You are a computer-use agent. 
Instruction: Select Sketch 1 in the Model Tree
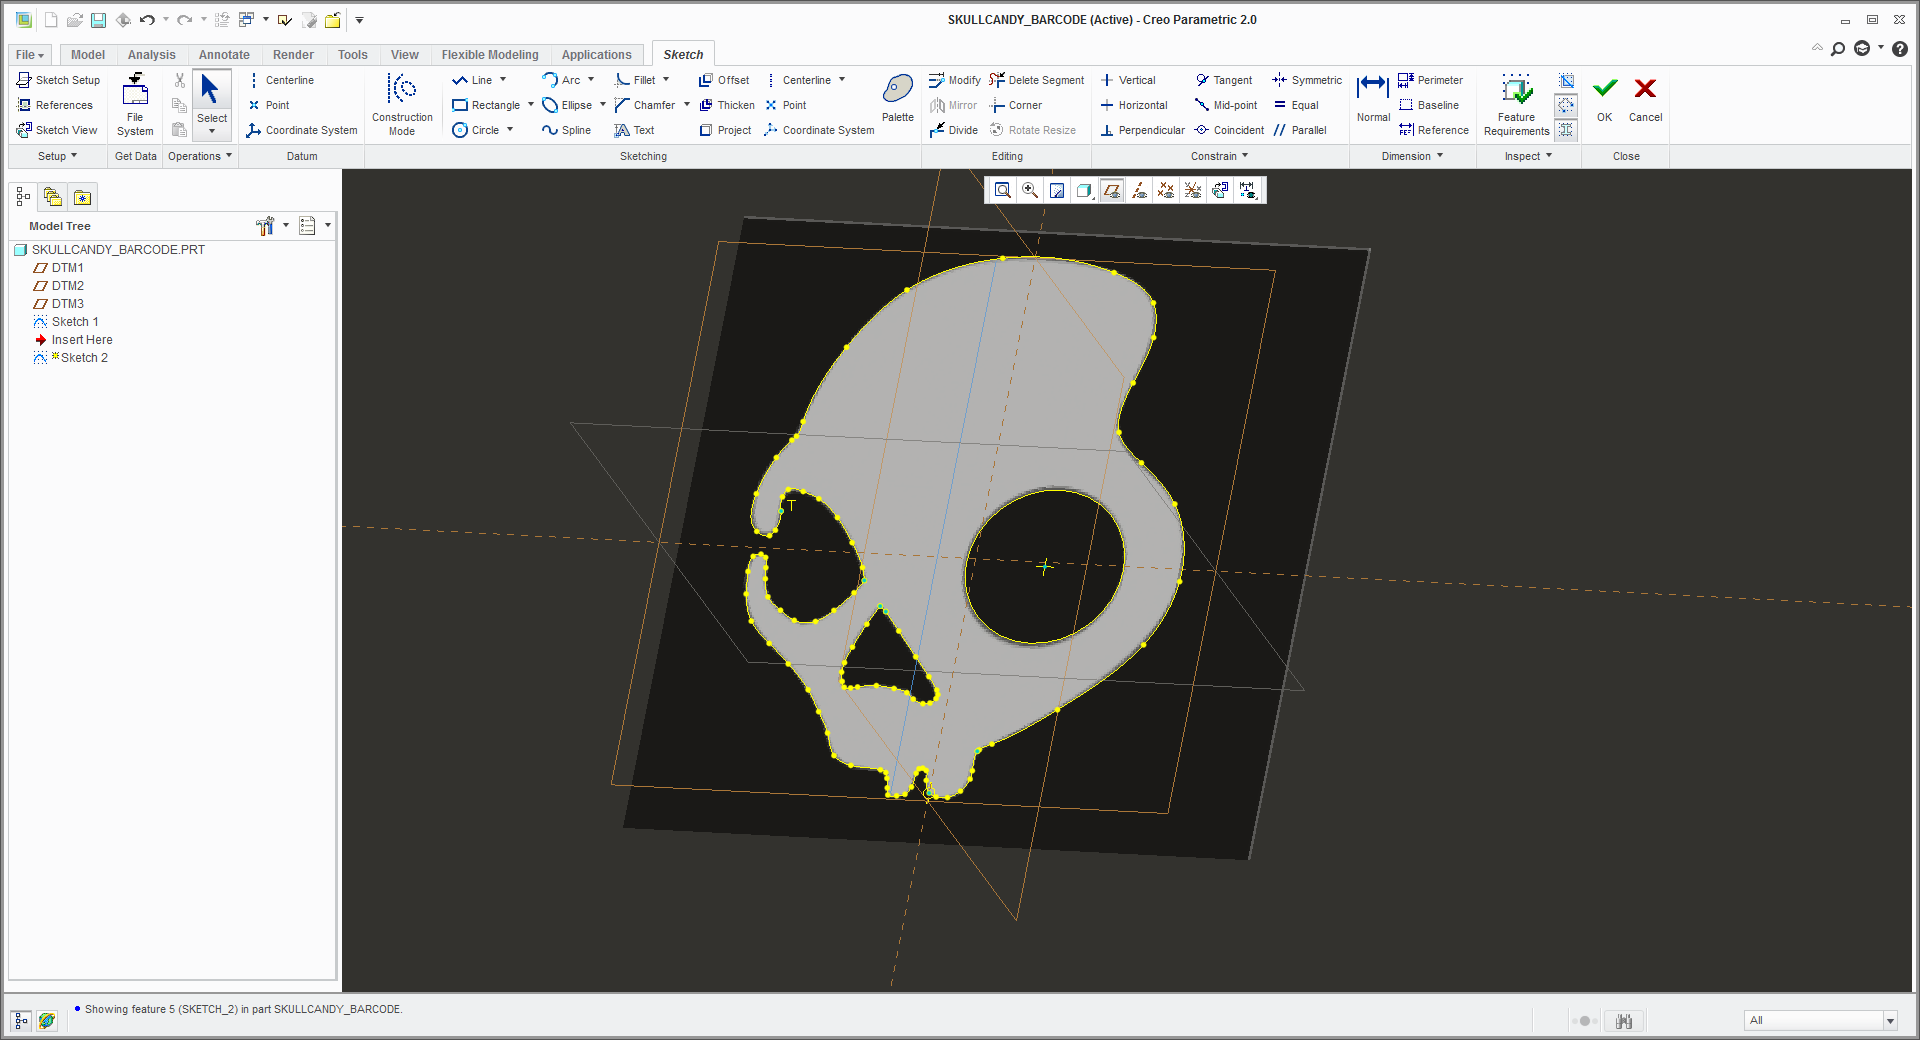pos(74,322)
